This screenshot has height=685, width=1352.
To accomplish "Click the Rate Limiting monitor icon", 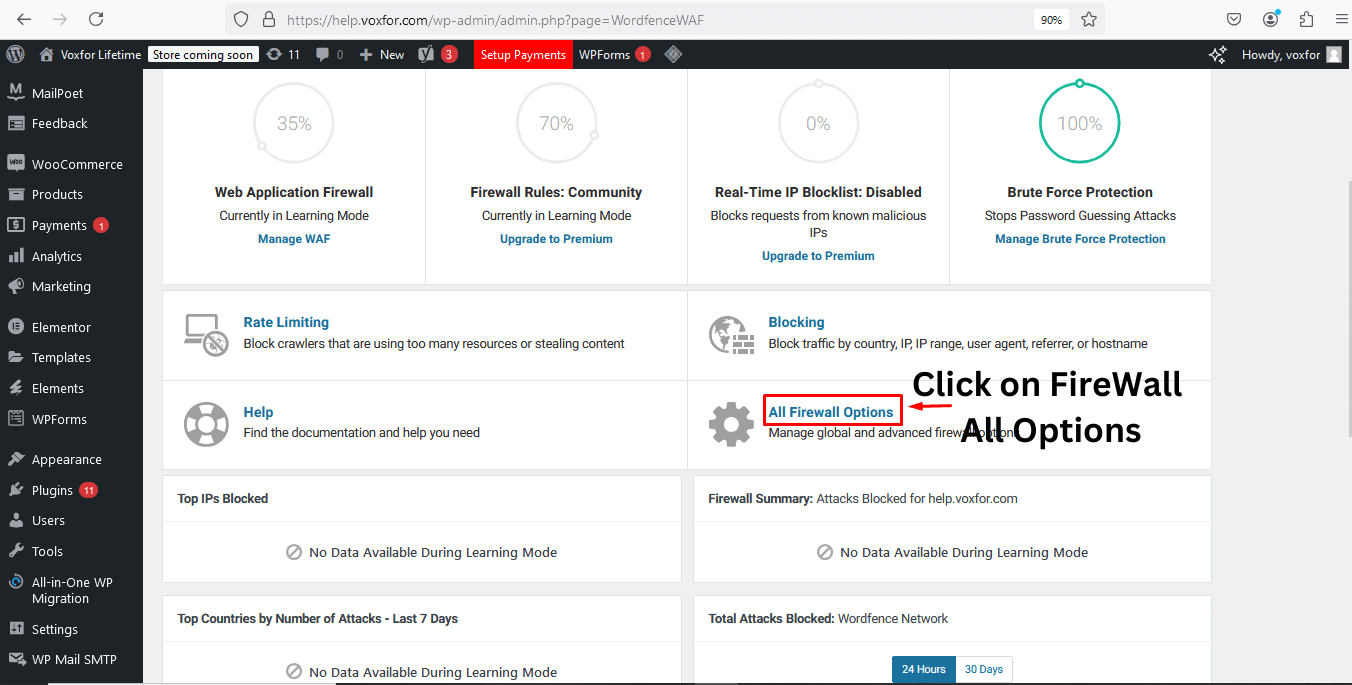I will (206, 334).
